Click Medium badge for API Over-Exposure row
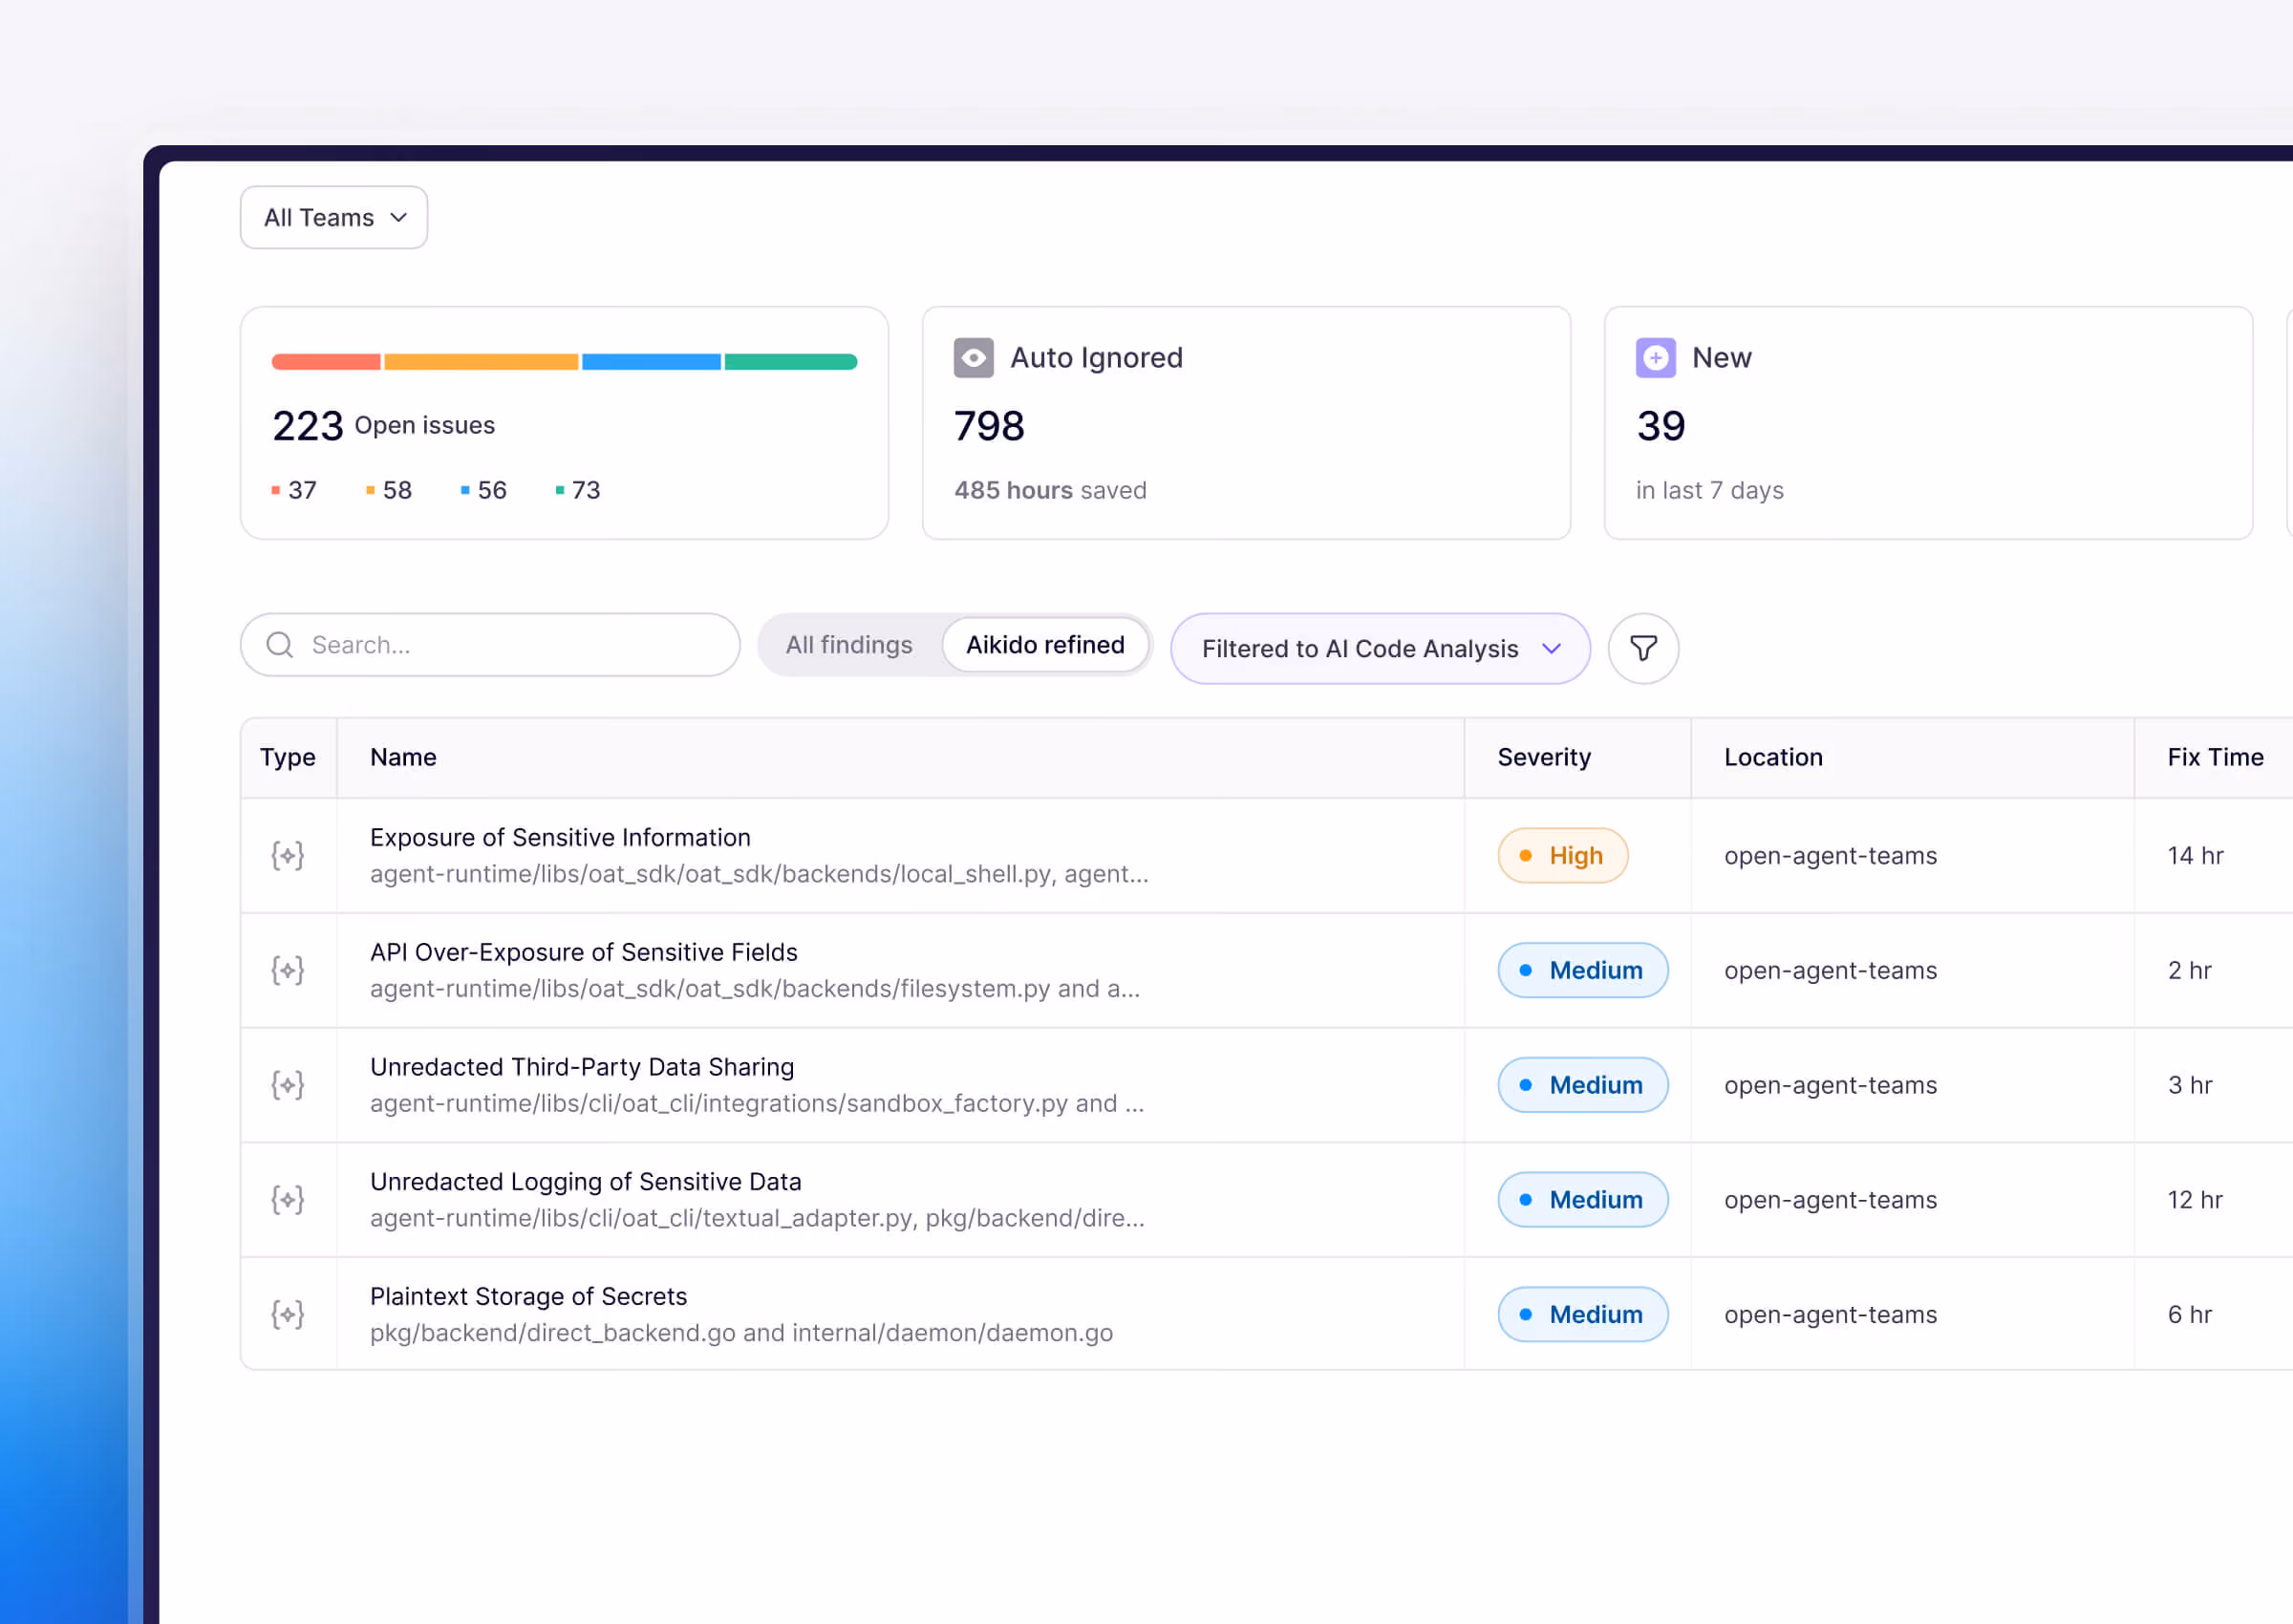Screen dimensions: 2293x1624 pos(1583,970)
